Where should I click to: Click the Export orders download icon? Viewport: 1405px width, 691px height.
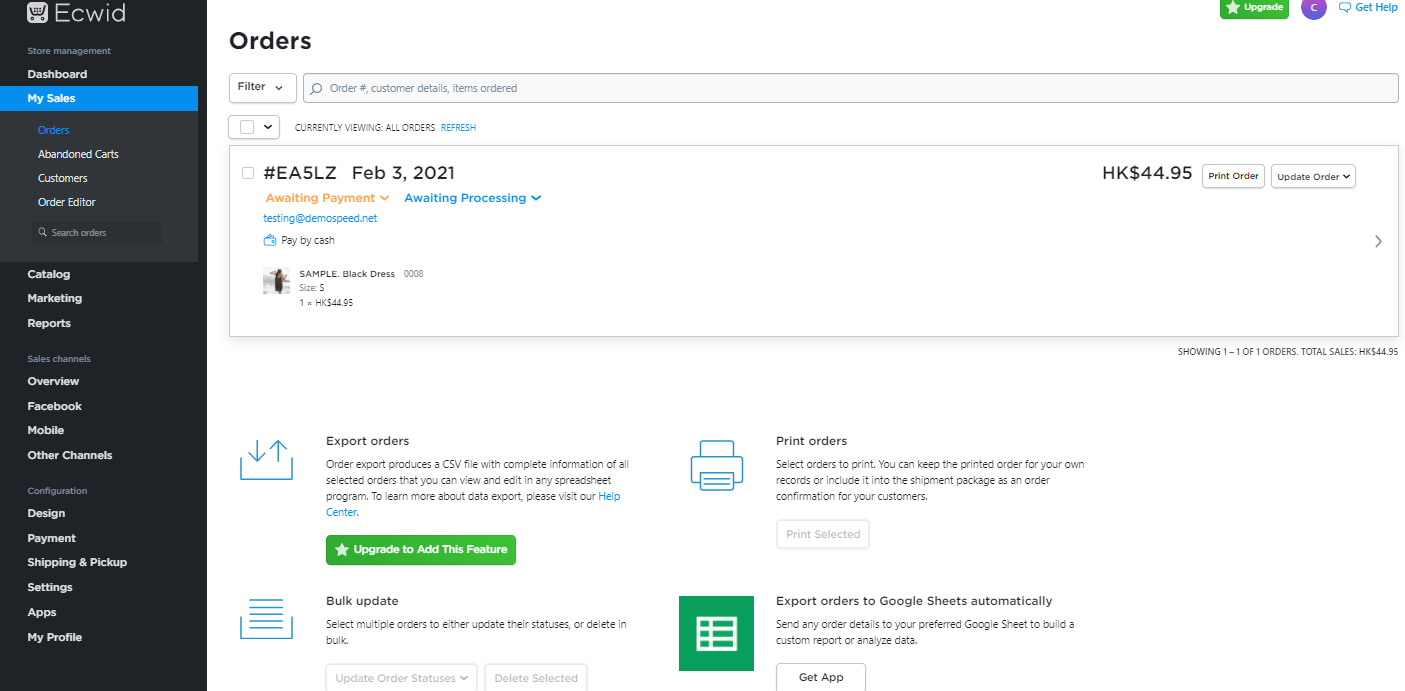(x=266, y=460)
